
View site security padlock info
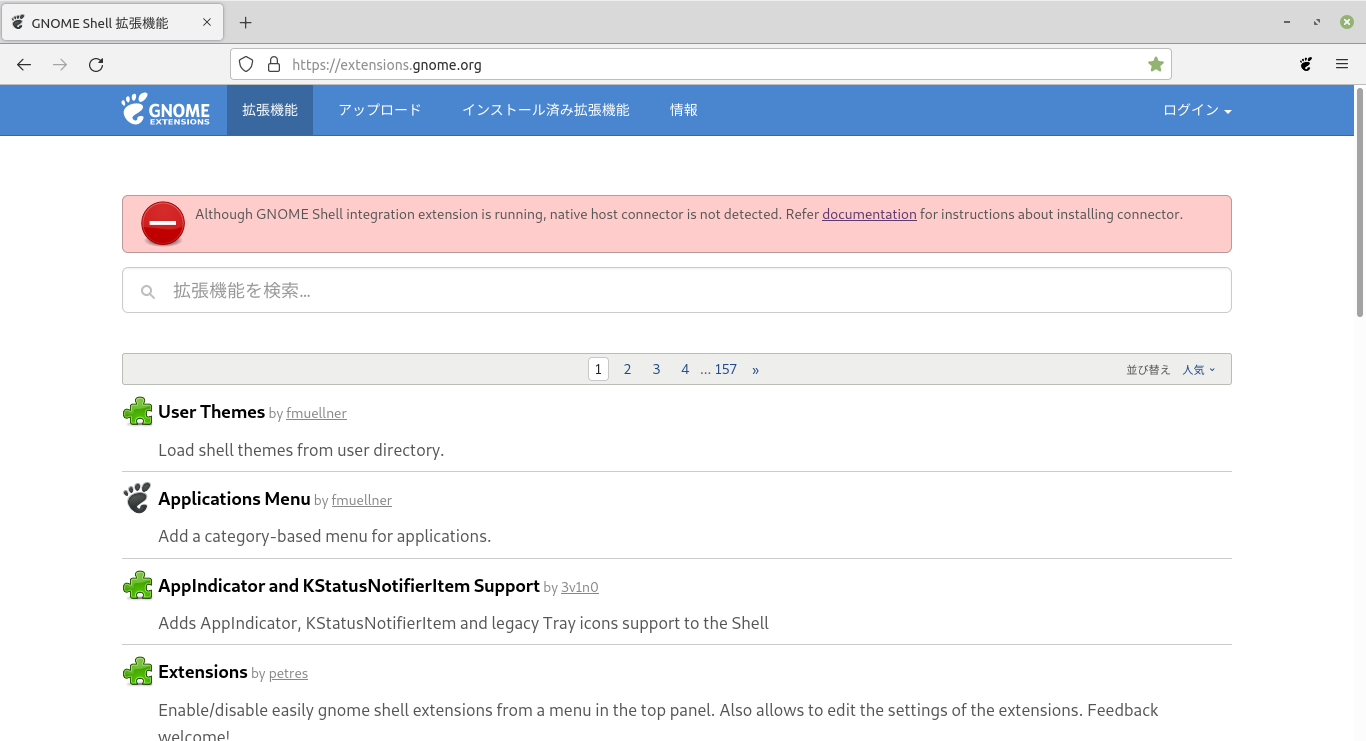point(274,65)
